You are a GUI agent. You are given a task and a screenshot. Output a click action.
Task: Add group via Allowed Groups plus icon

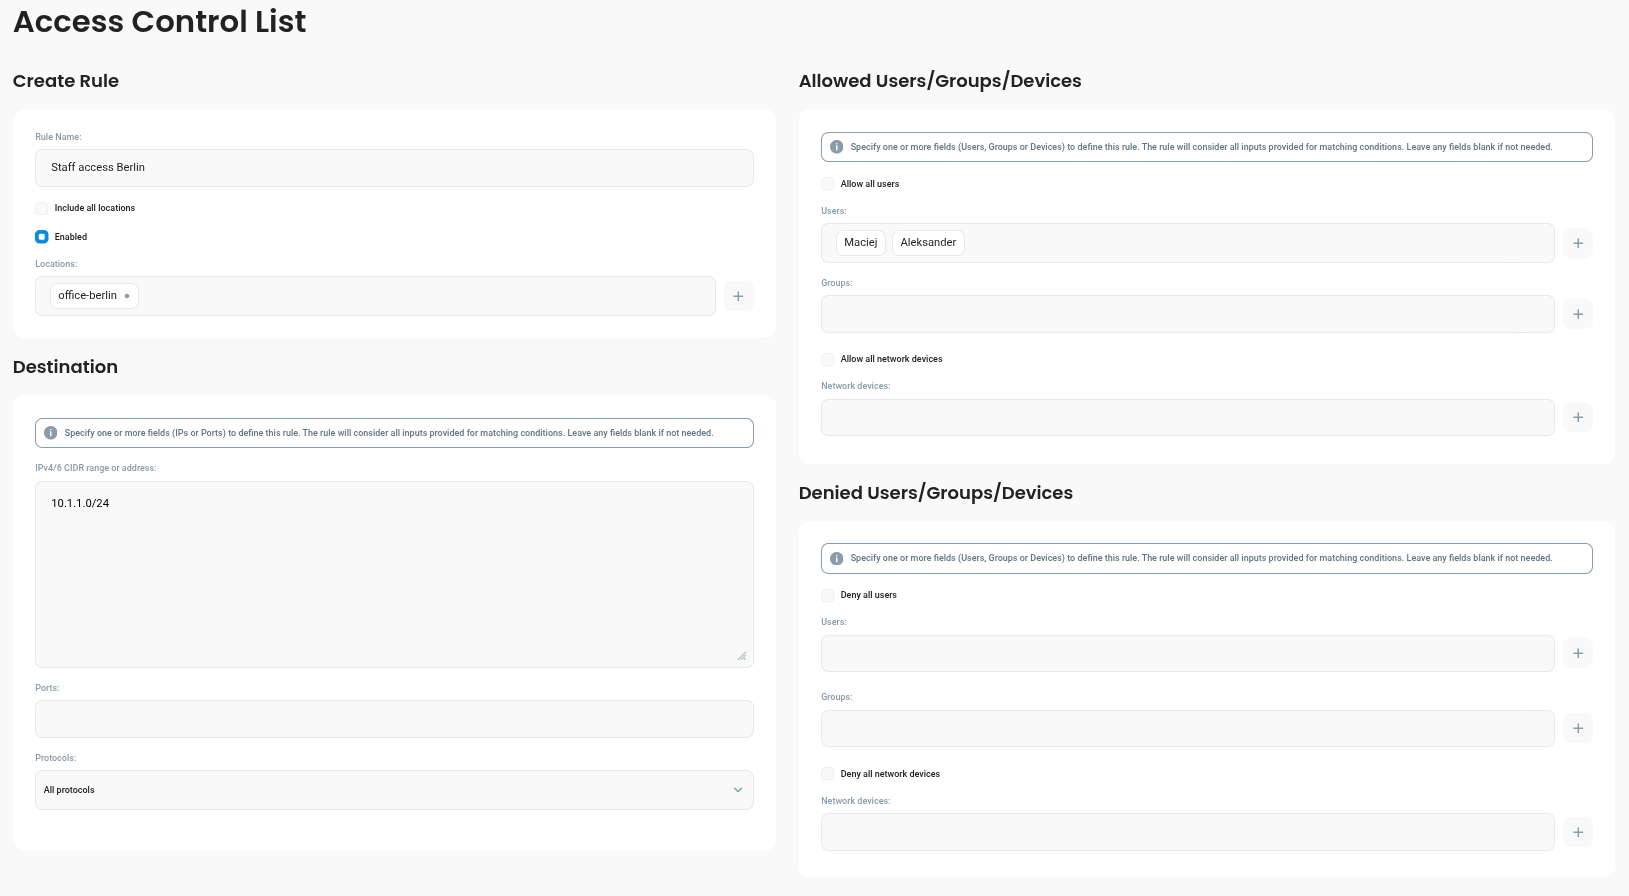point(1577,314)
